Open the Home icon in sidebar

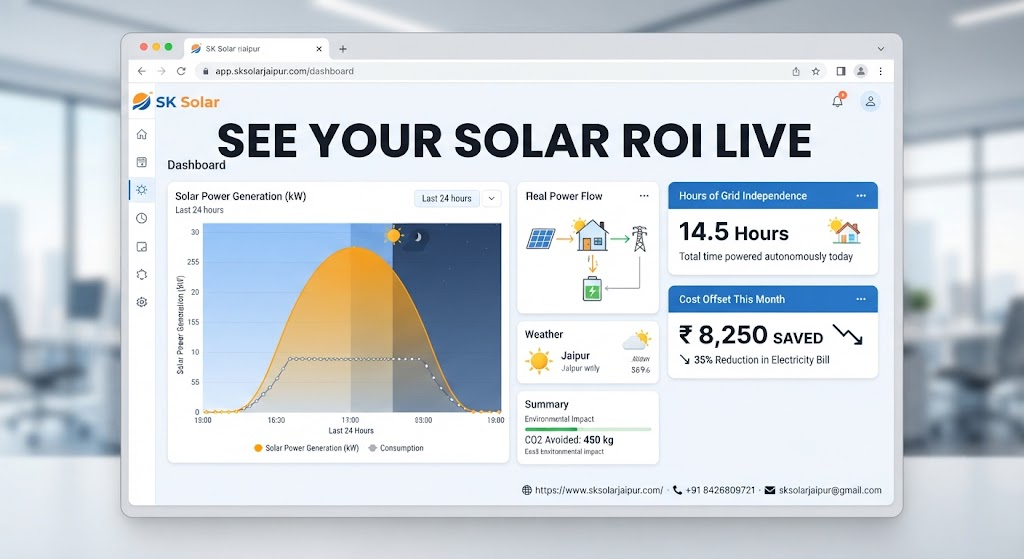tap(142, 135)
